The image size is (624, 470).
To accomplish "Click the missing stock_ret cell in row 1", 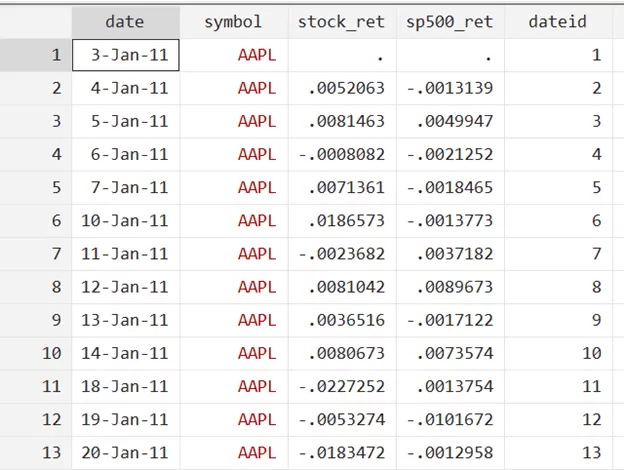I will tap(342, 55).
